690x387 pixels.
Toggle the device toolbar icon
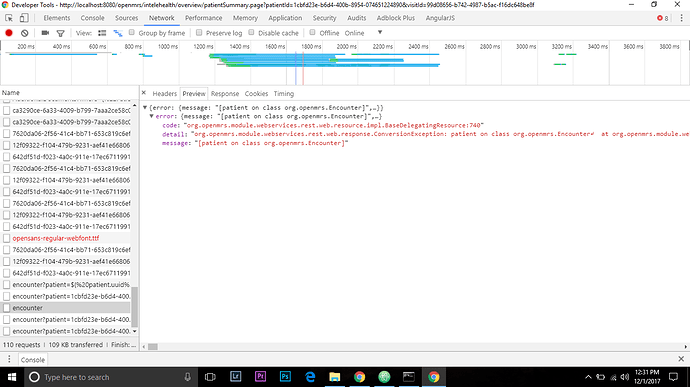click(x=24, y=18)
